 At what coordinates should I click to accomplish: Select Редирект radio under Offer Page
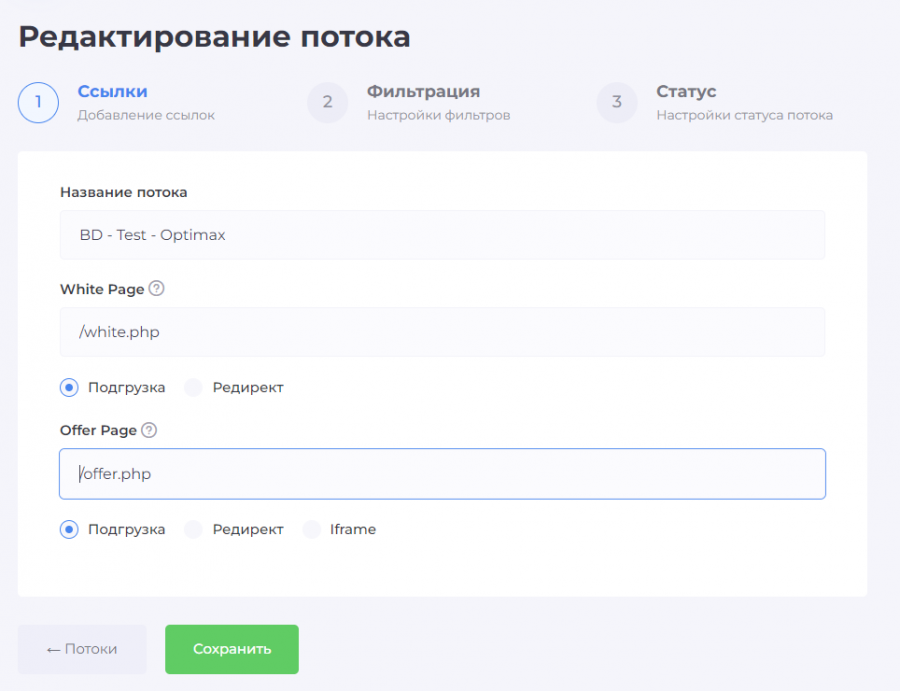pos(193,529)
